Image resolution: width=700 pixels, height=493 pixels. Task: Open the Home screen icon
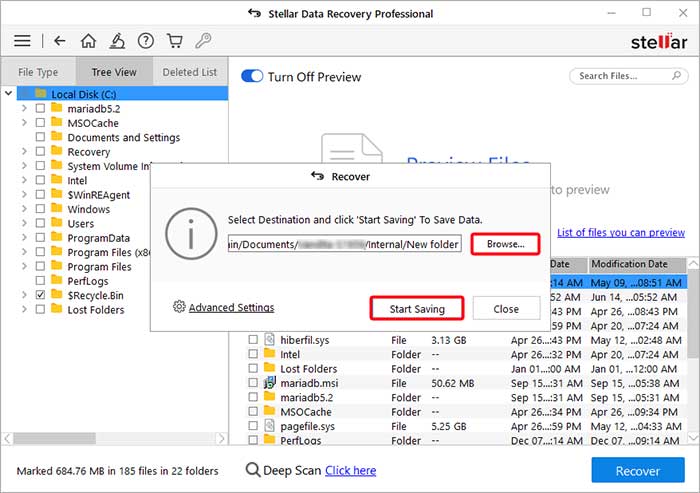point(88,41)
